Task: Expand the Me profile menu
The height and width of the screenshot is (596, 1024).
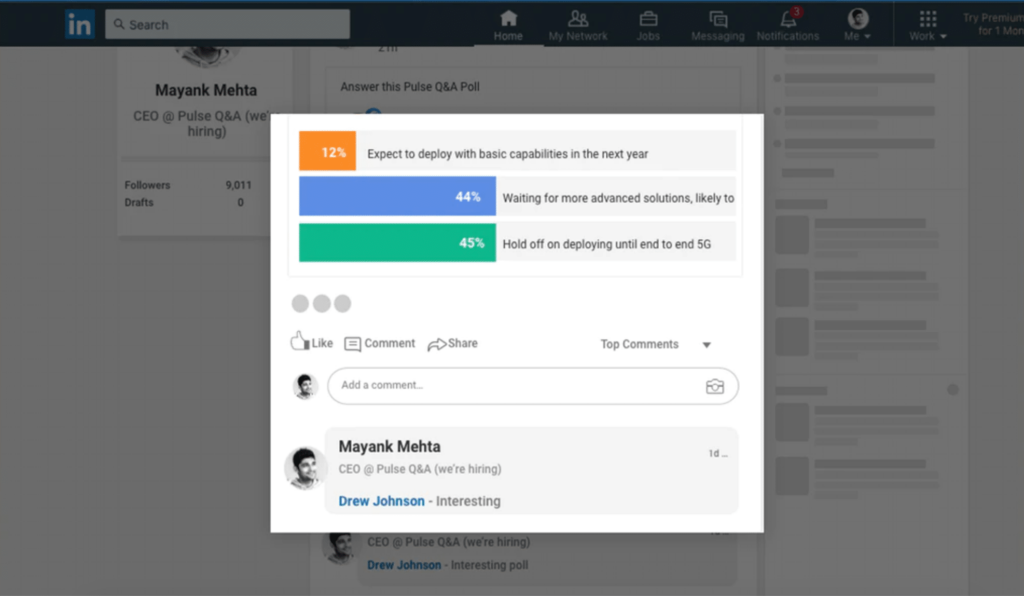Action: (x=858, y=25)
